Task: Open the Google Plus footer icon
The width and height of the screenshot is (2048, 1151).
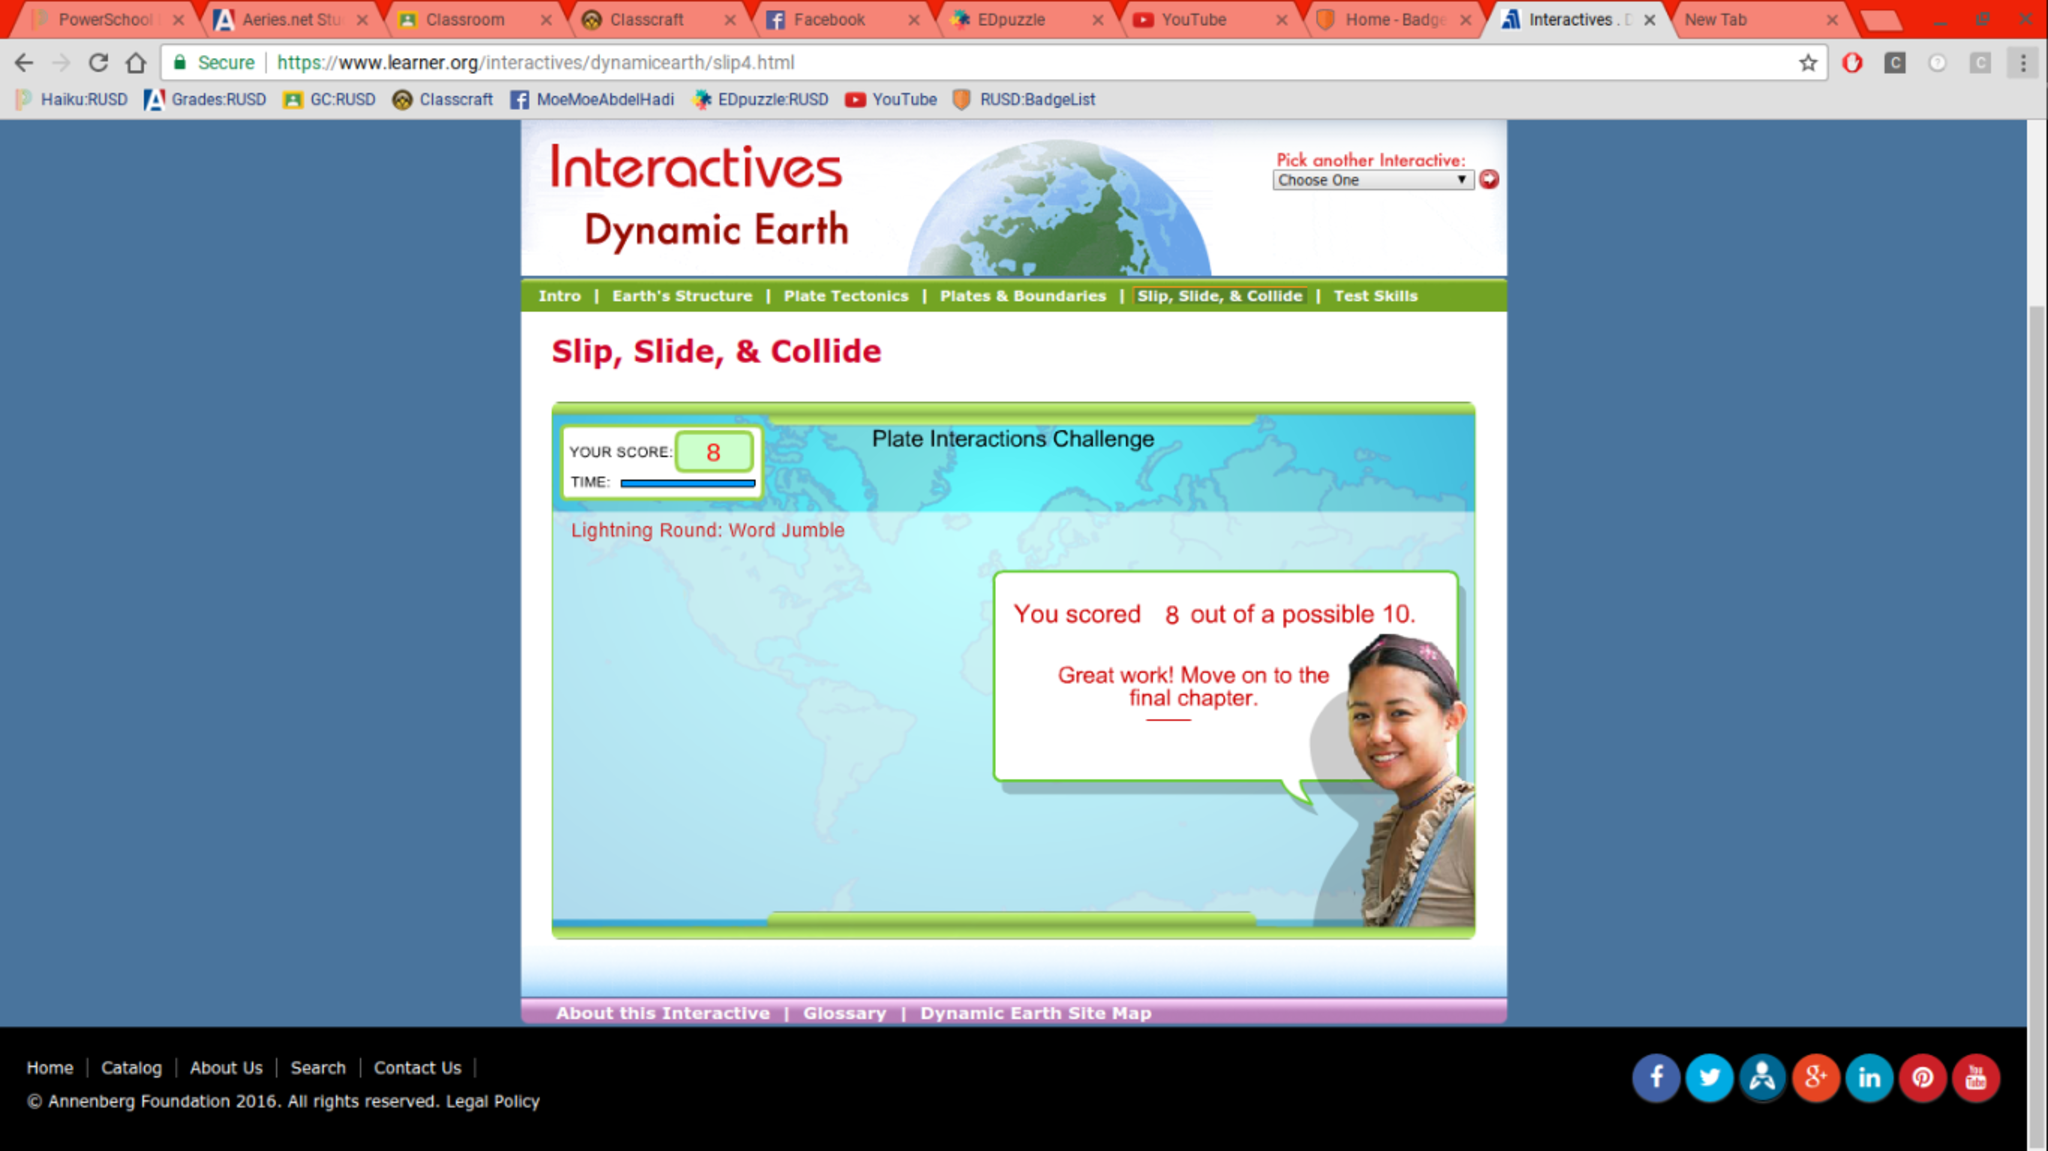Action: tap(1816, 1078)
